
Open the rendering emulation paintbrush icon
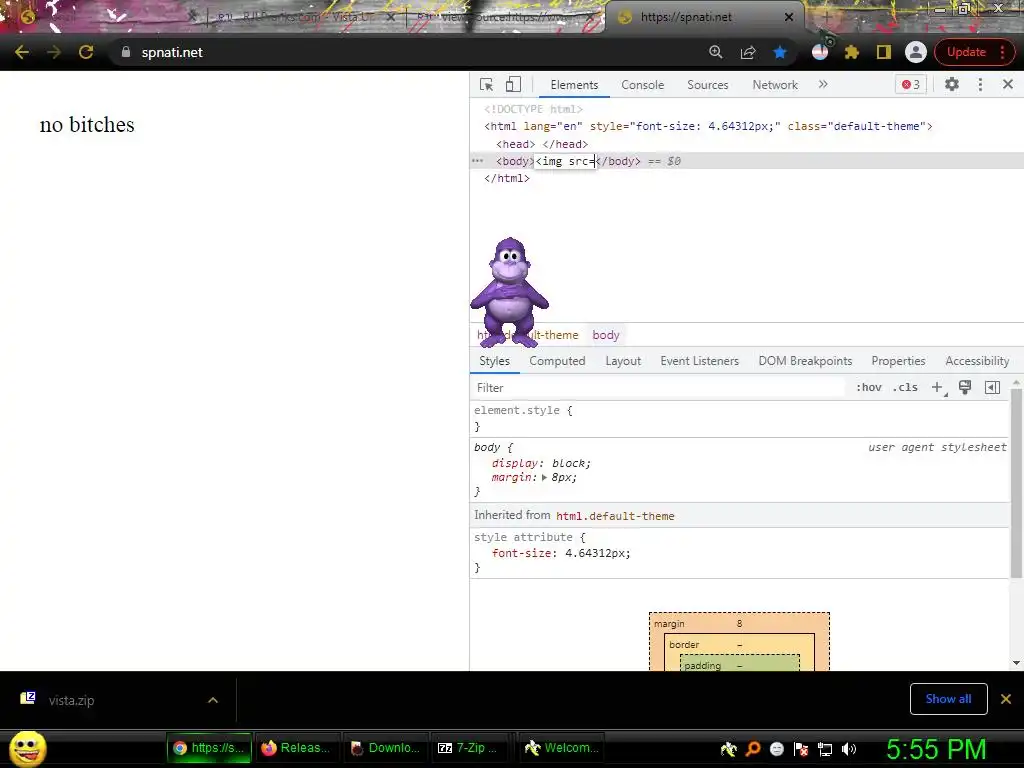[965, 387]
